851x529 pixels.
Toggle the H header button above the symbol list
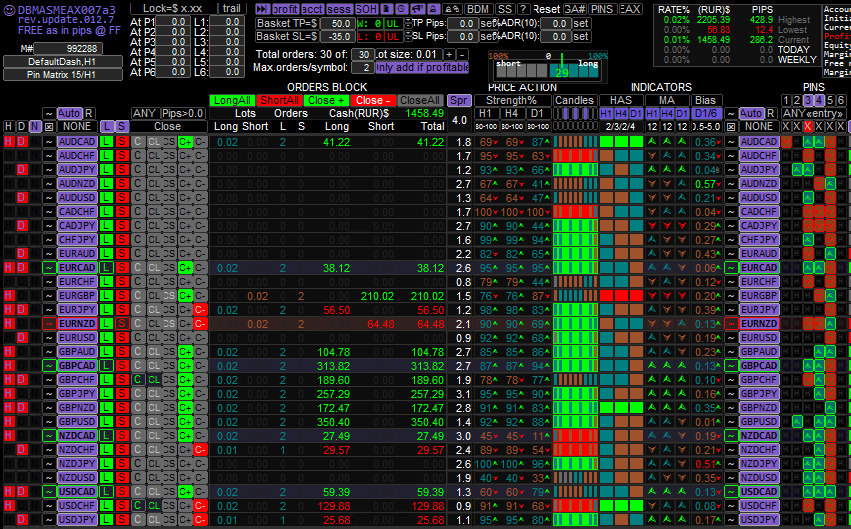point(8,126)
